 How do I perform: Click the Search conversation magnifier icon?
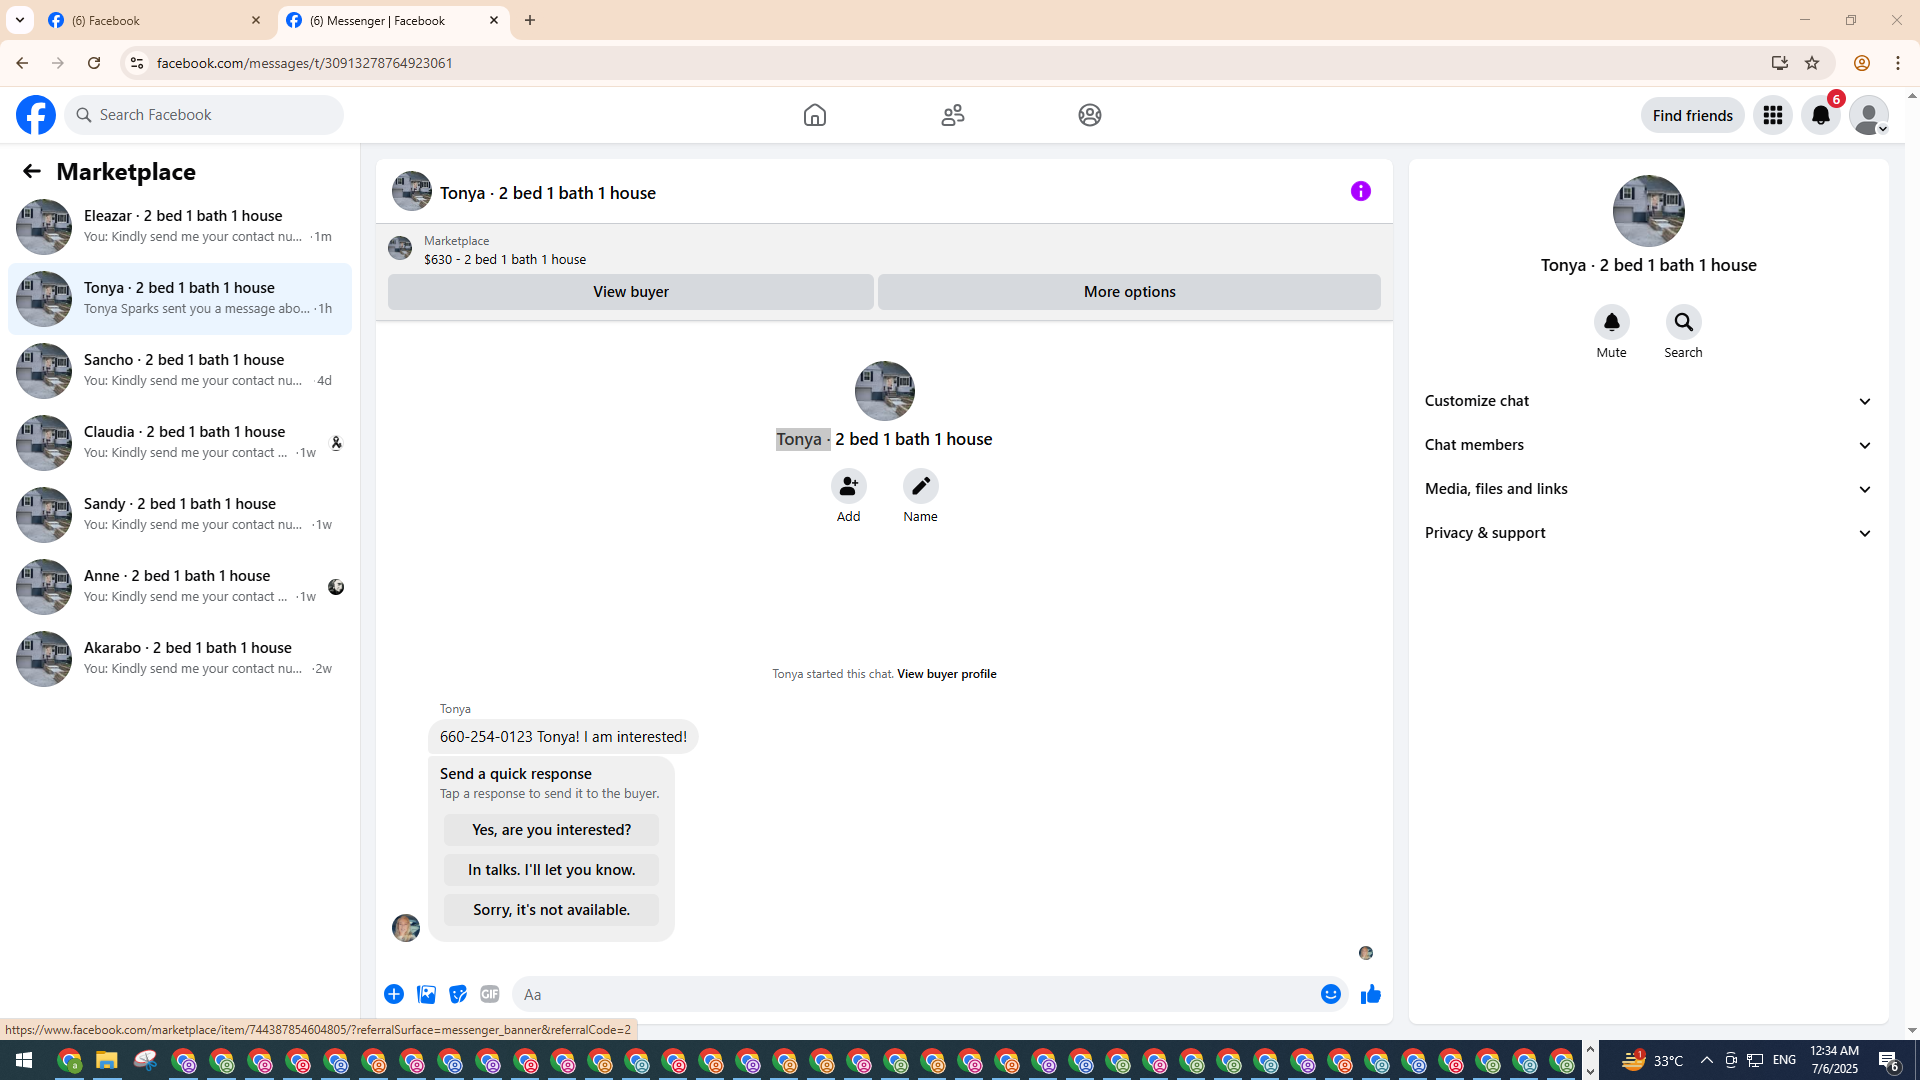1683,322
